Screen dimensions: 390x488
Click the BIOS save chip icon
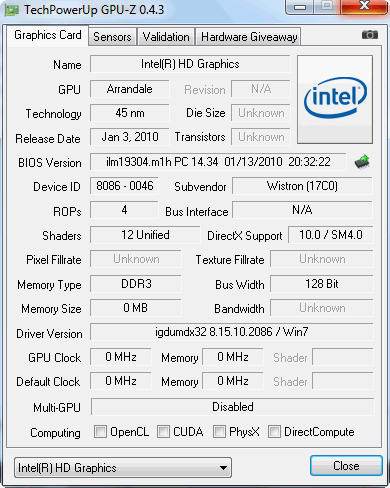pos(362,162)
